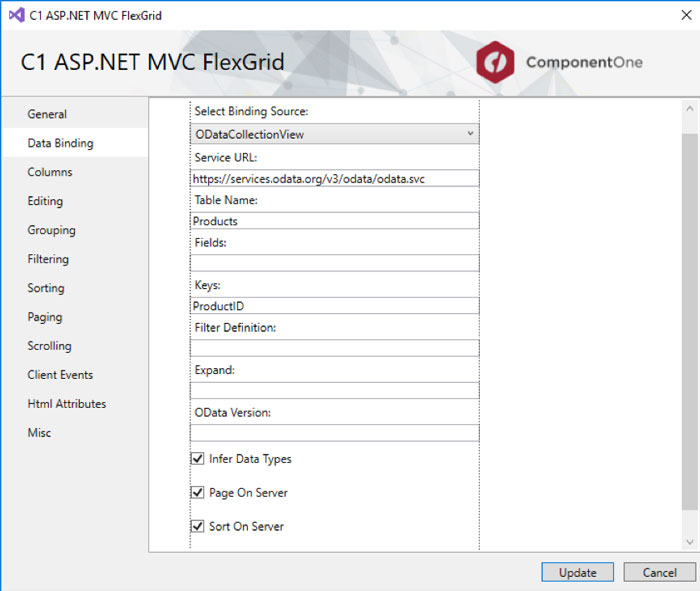Select the Filtering tab
Image resolution: width=700 pixels, height=591 pixels.
pos(48,259)
